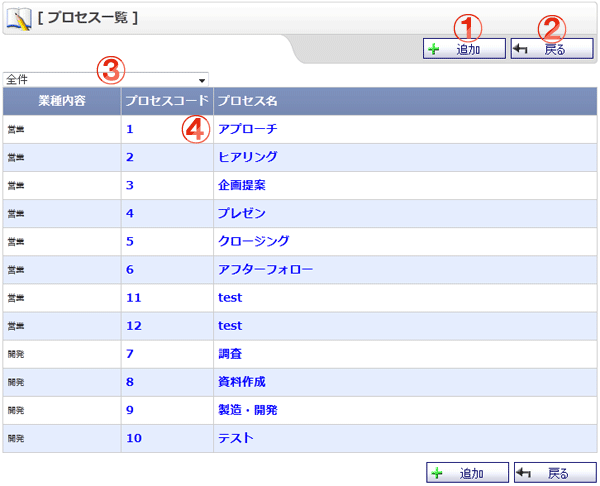Click the [ プロセス一覧 ] page title
The height and width of the screenshot is (486, 600).
tap(88, 18)
